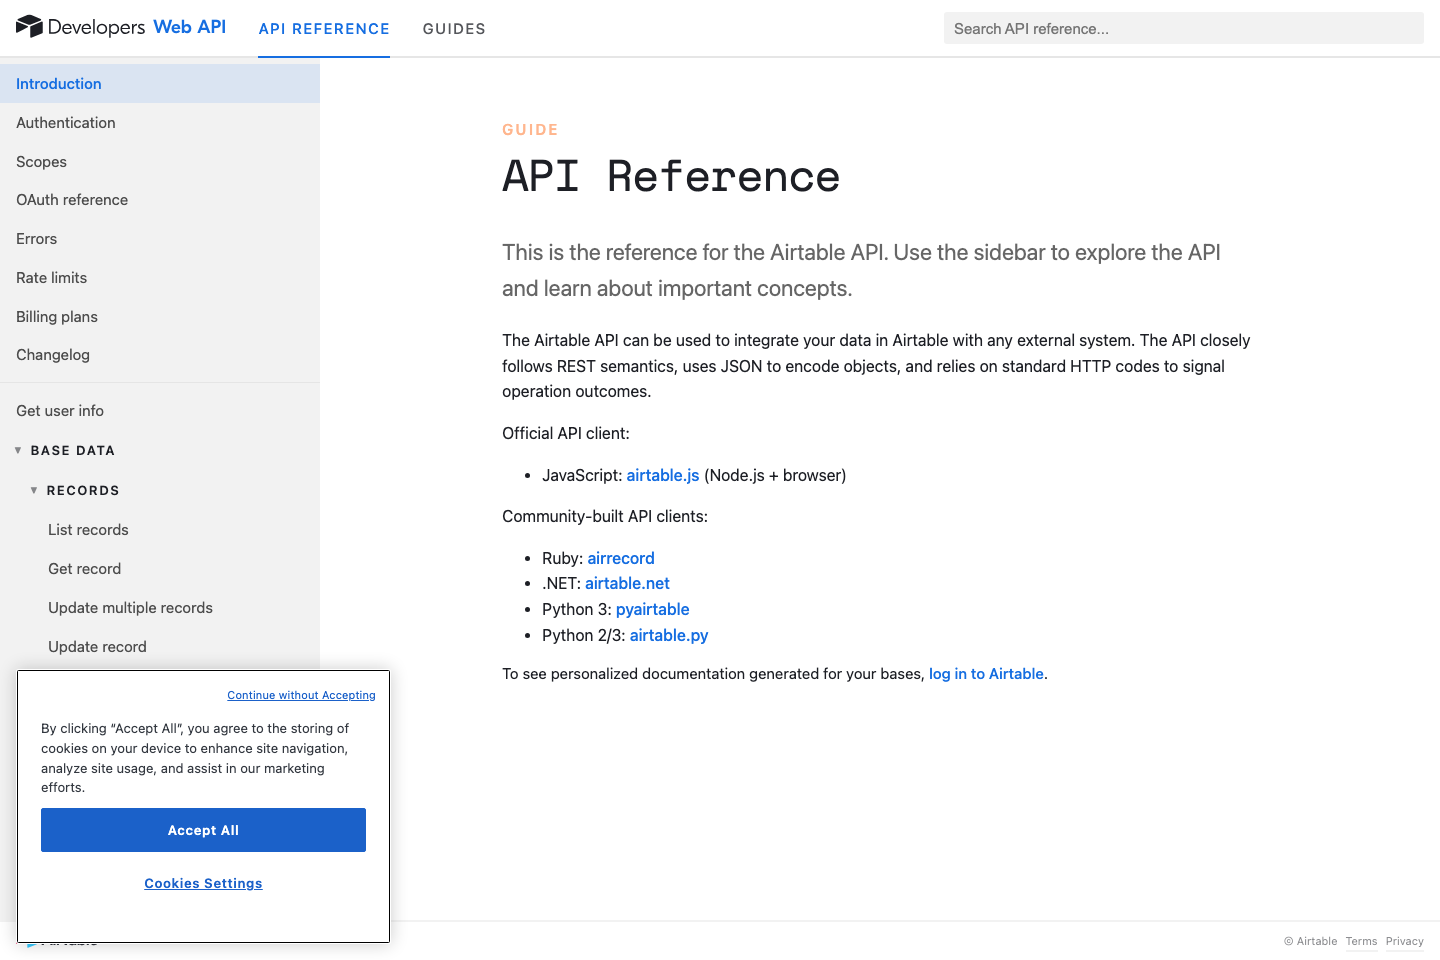
Task: Open the Rate limits documentation
Action: coord(51,277)
